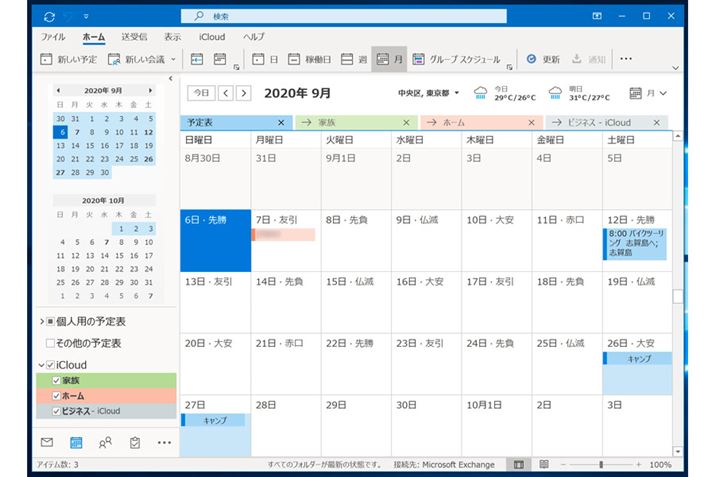Screen dimensions: 715x477
Task: Toggle the iCloud group checkbox
Action: point(51,365)
